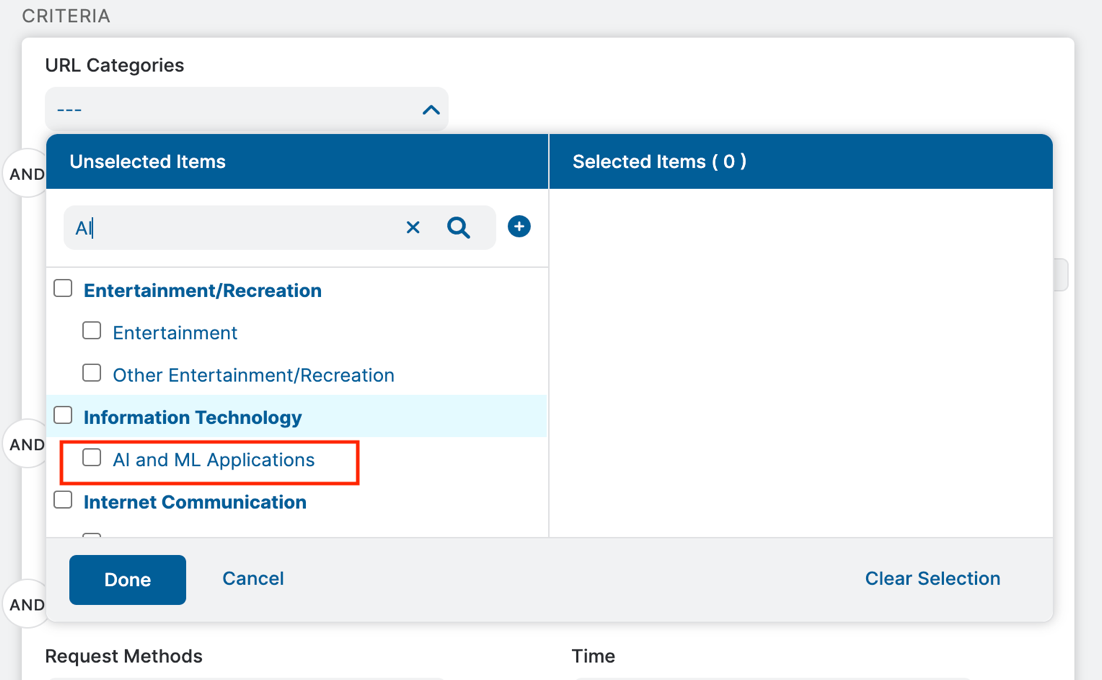Collapse URL Categories with the chevron arrow
Screen dimensions: 1102x680
(431, 110)
